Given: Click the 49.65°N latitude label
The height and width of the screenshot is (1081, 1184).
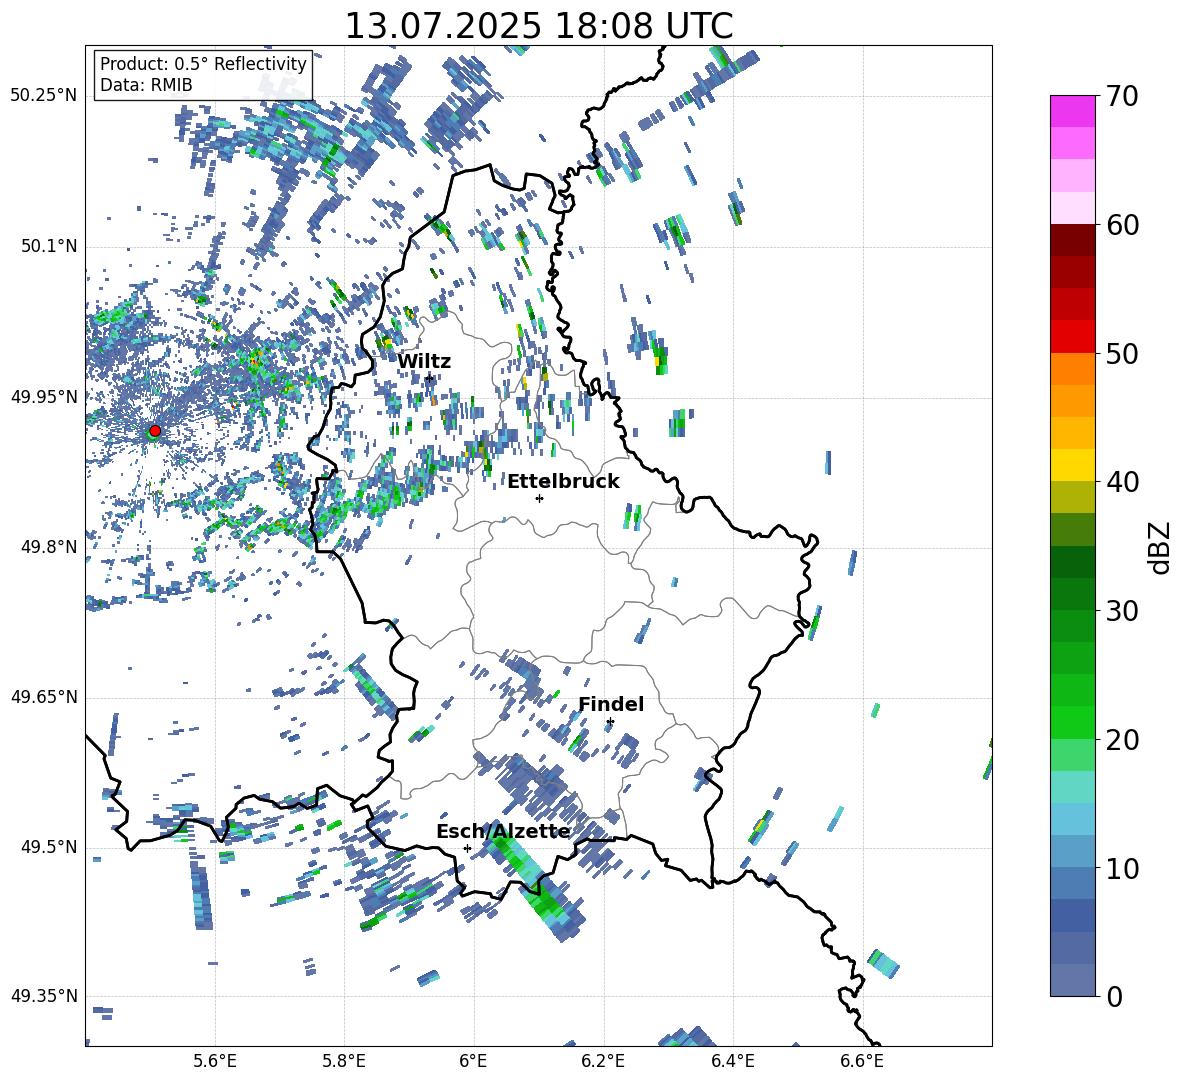Looking at the screenshot, I should (x=44, y=696).
